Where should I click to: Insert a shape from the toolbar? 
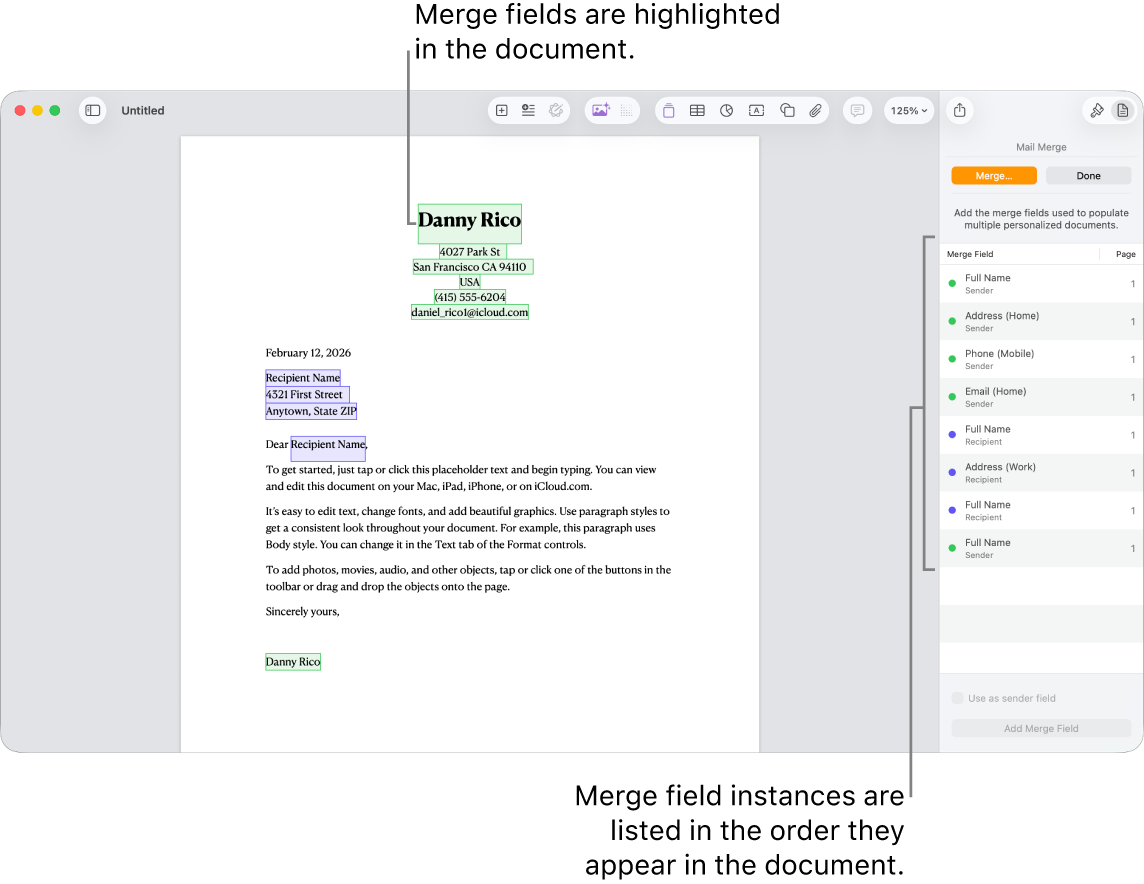[x=787, y=111]
